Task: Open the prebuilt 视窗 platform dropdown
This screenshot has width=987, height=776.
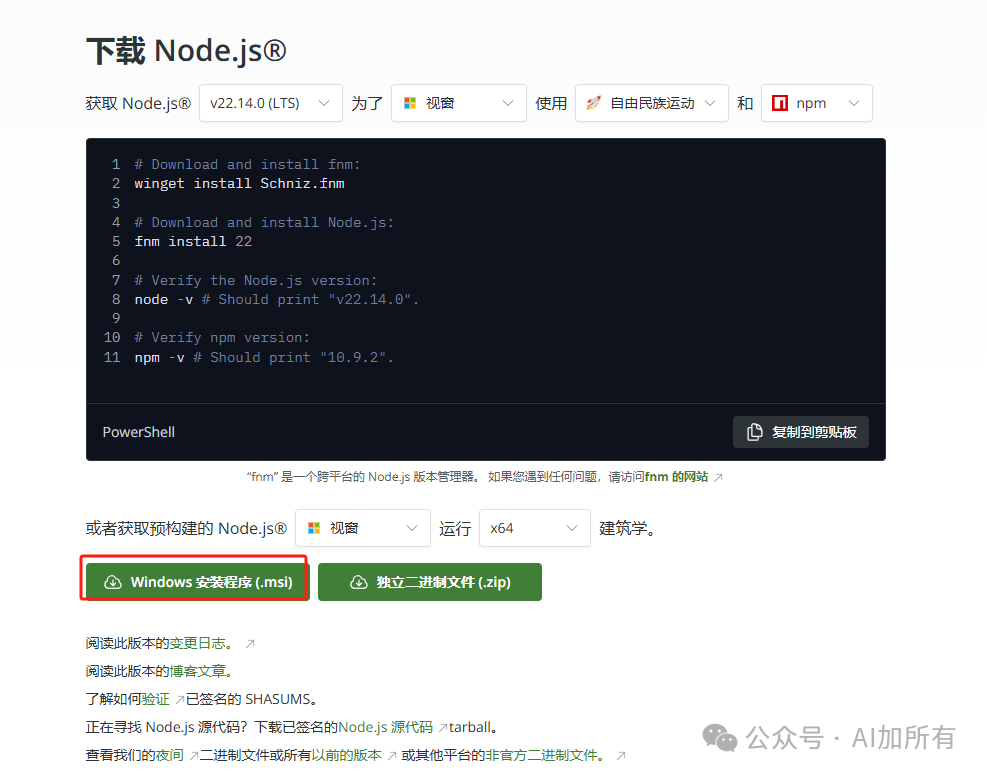Action: pos(363,528)
